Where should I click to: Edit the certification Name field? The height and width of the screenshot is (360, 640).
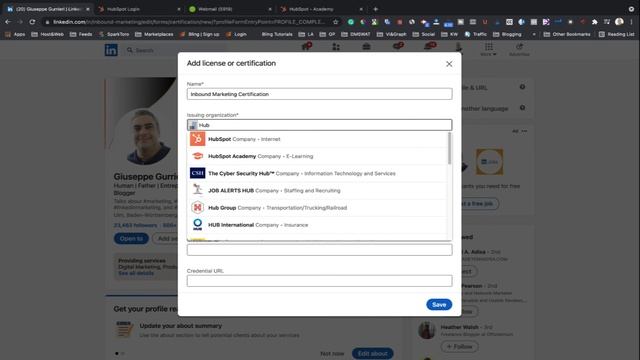point(319,94)
